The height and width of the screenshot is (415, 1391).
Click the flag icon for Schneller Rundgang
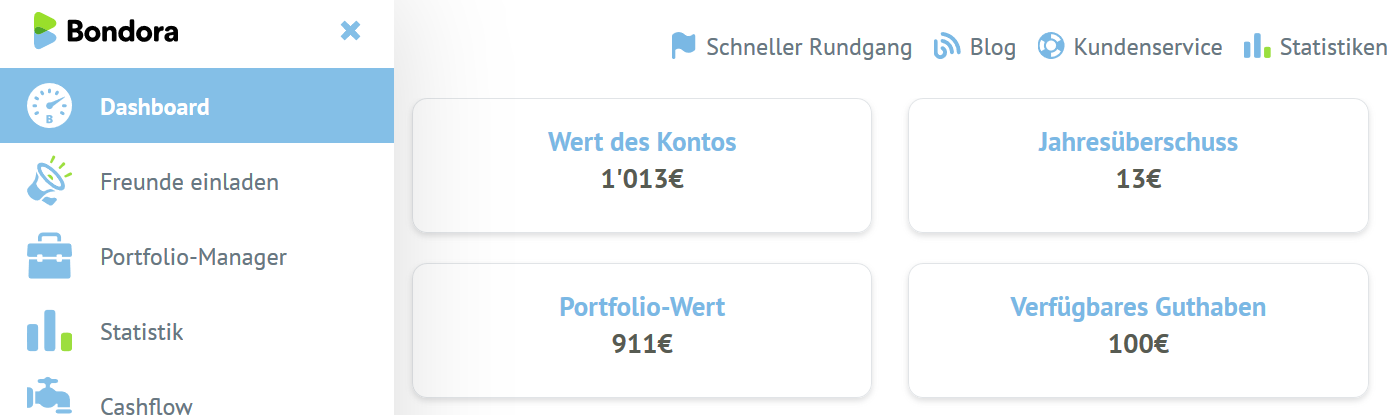pos(683,46)
